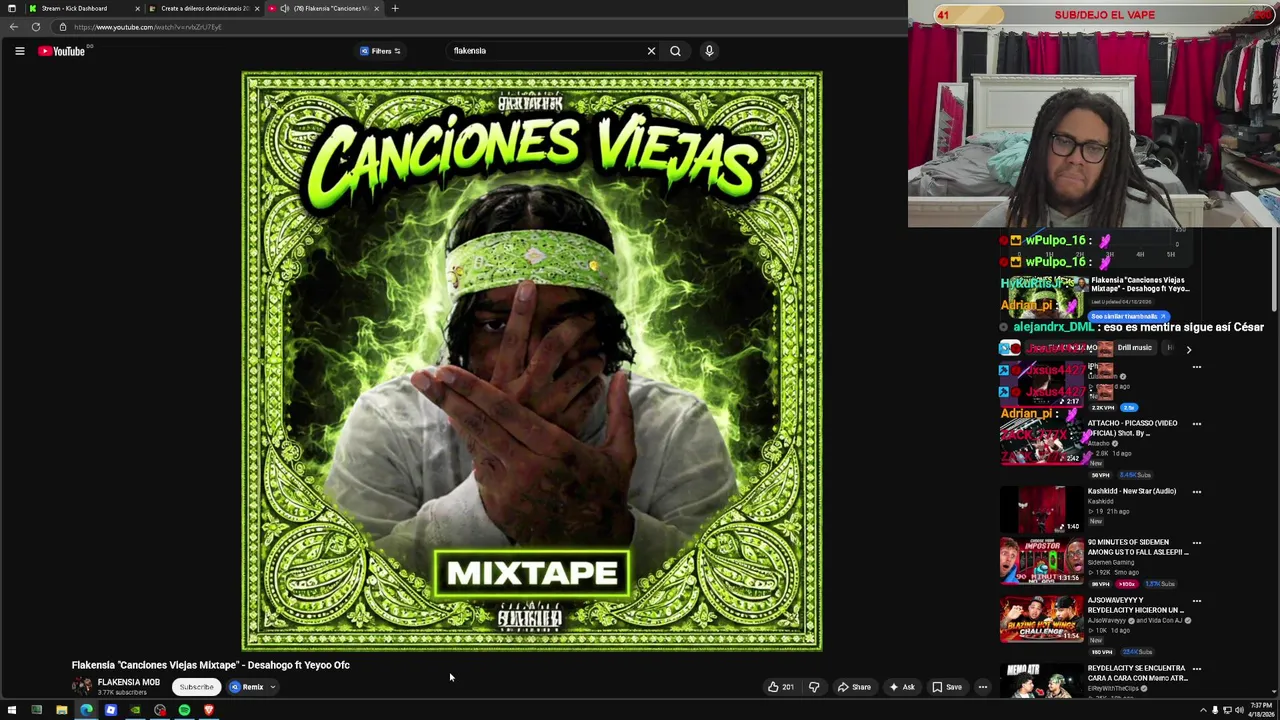Go to YouTube home via logo

(62, 51)
